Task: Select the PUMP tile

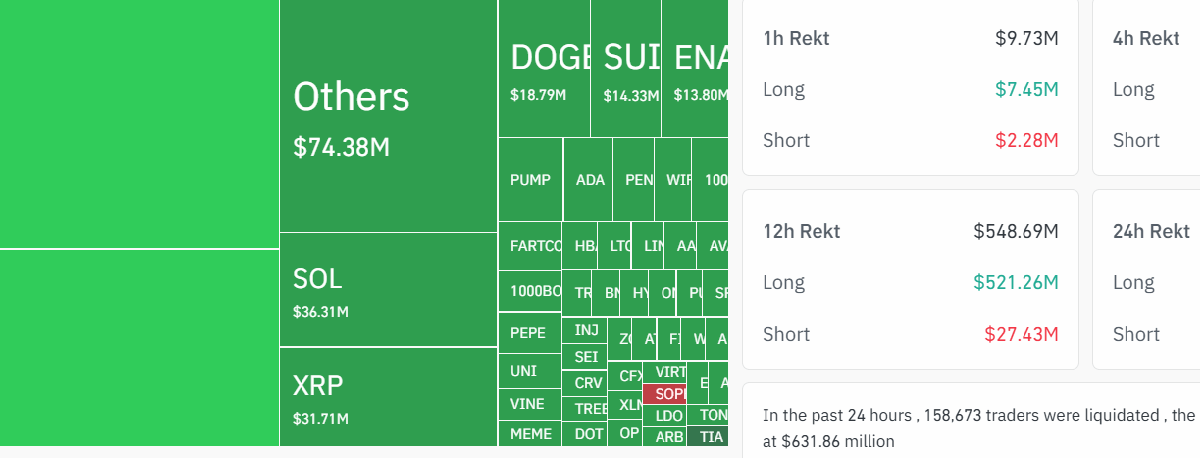Action: coord(530,180)
